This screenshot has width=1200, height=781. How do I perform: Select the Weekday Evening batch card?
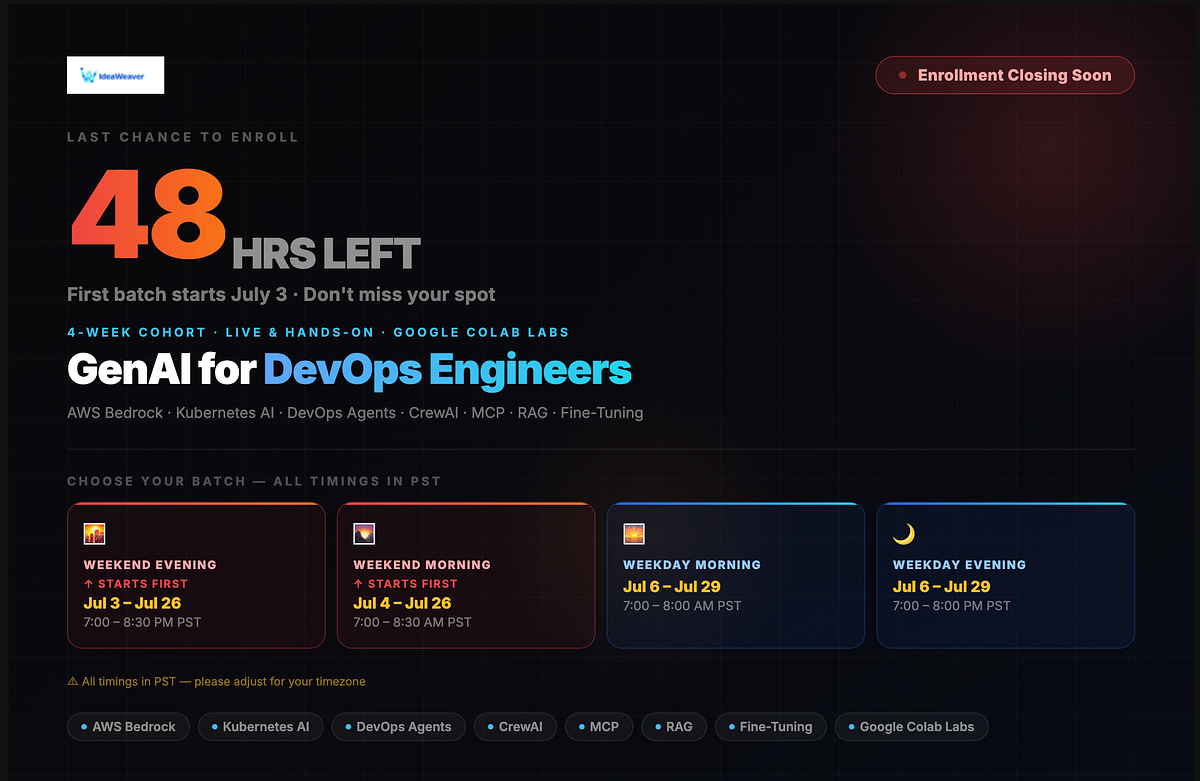(x=1006, y=575)
